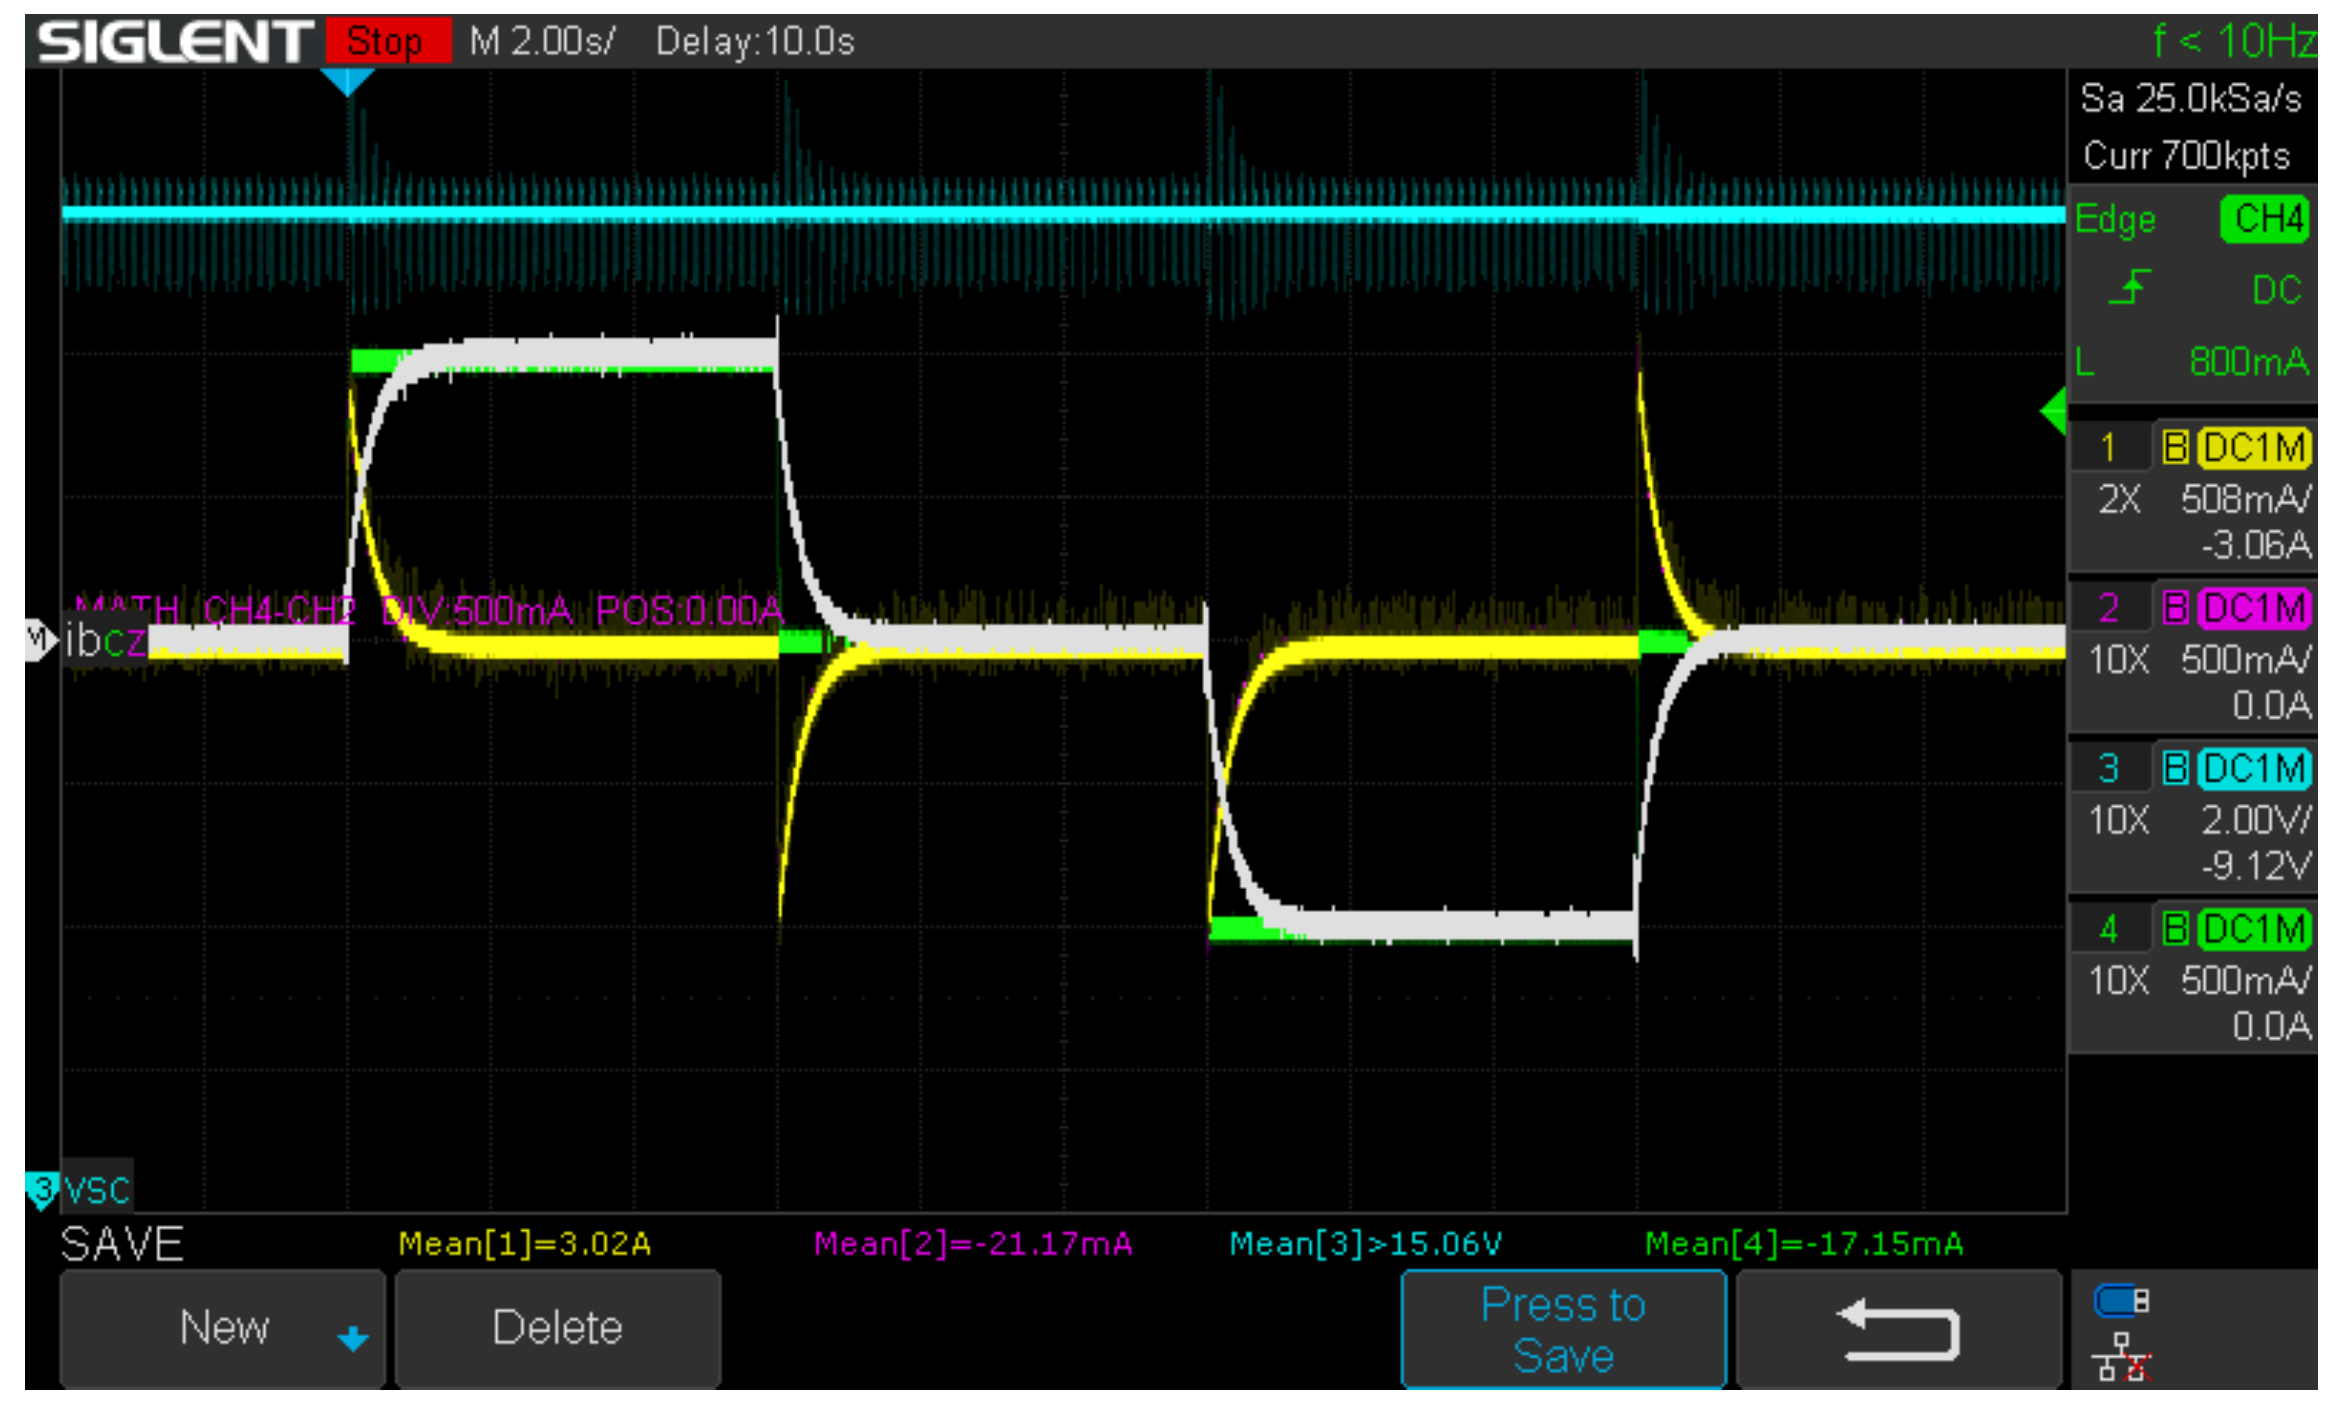Click the rising edge slope icon
This screenshot has height=1414, width=2331.
[2129, 288]
